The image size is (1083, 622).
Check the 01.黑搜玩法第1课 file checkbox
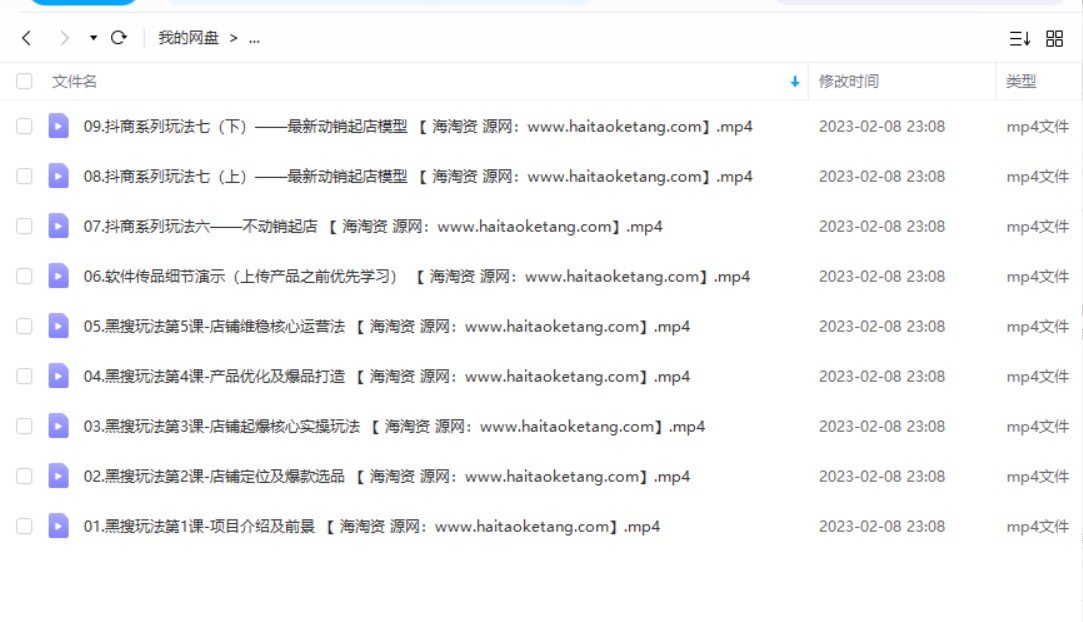[x=24, y=526]
